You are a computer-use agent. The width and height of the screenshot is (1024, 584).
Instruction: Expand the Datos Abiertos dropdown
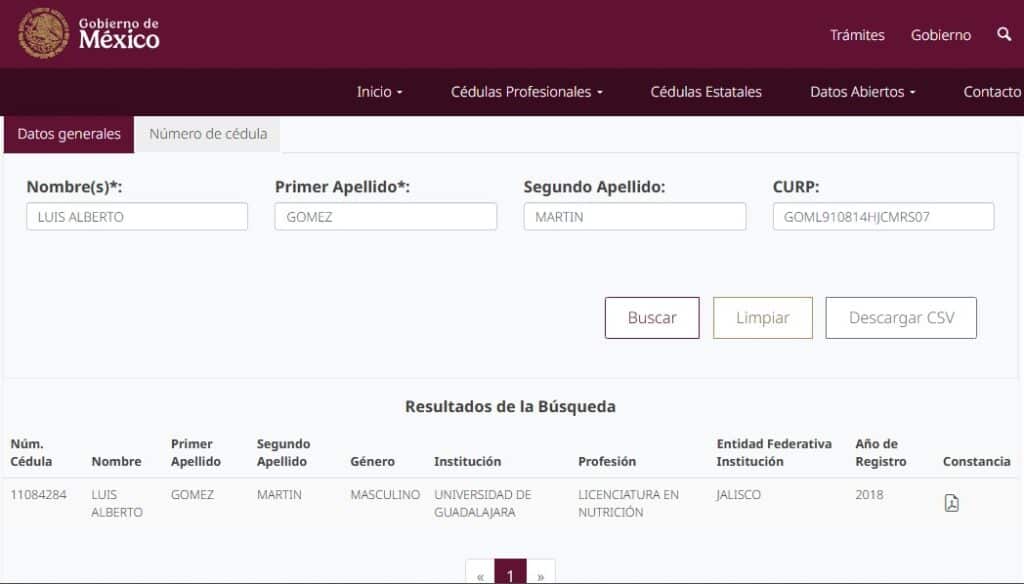[863, 92]
